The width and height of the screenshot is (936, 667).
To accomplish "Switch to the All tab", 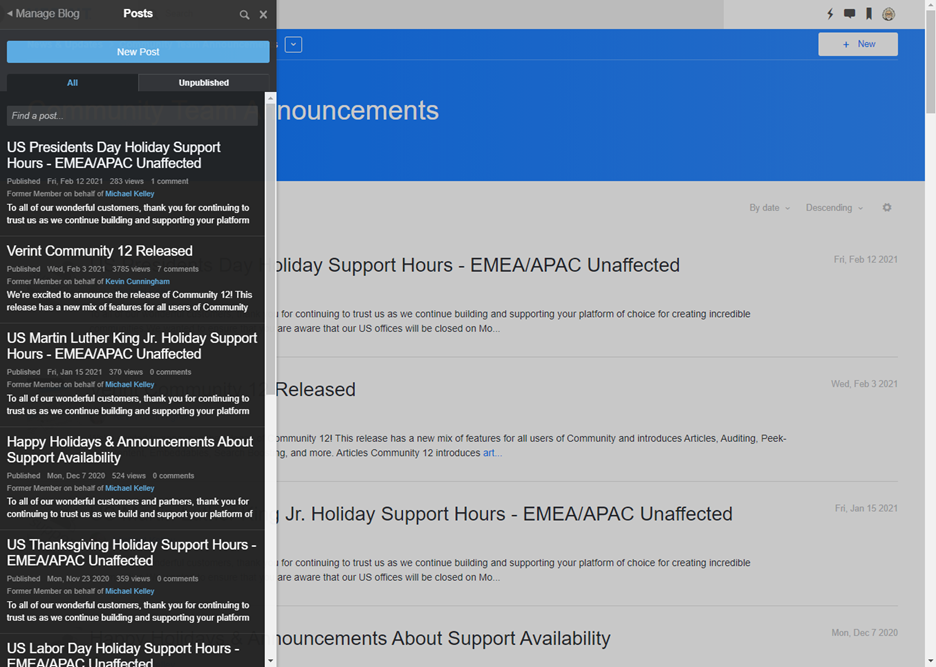I will (72, 82).
